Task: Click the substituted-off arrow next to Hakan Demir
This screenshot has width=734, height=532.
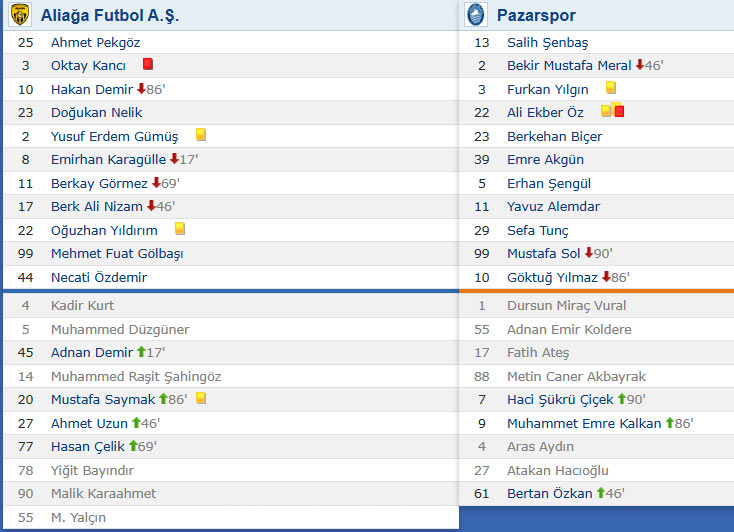Action: click(x=141, y=89)
